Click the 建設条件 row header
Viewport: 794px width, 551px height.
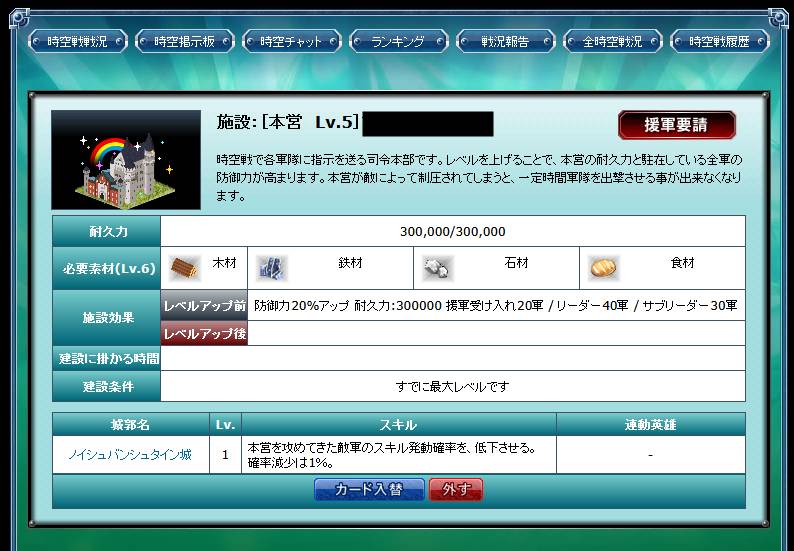click(107, 386)
